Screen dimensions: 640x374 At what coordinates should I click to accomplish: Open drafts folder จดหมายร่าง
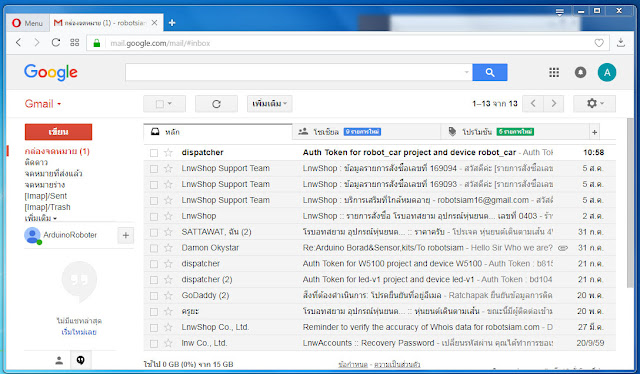[45, 185]
